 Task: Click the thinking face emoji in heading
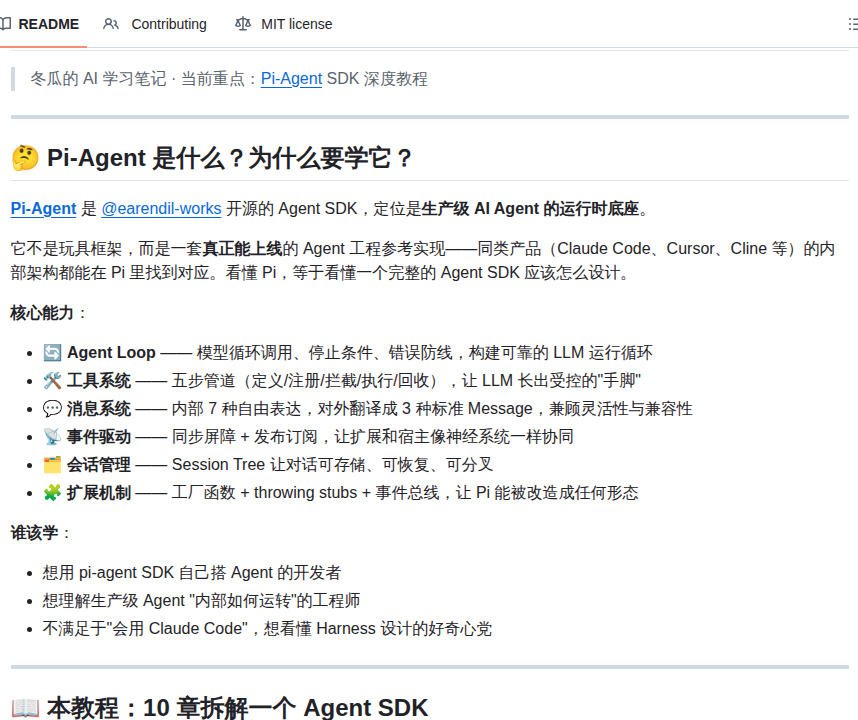(x=25, y=158)
